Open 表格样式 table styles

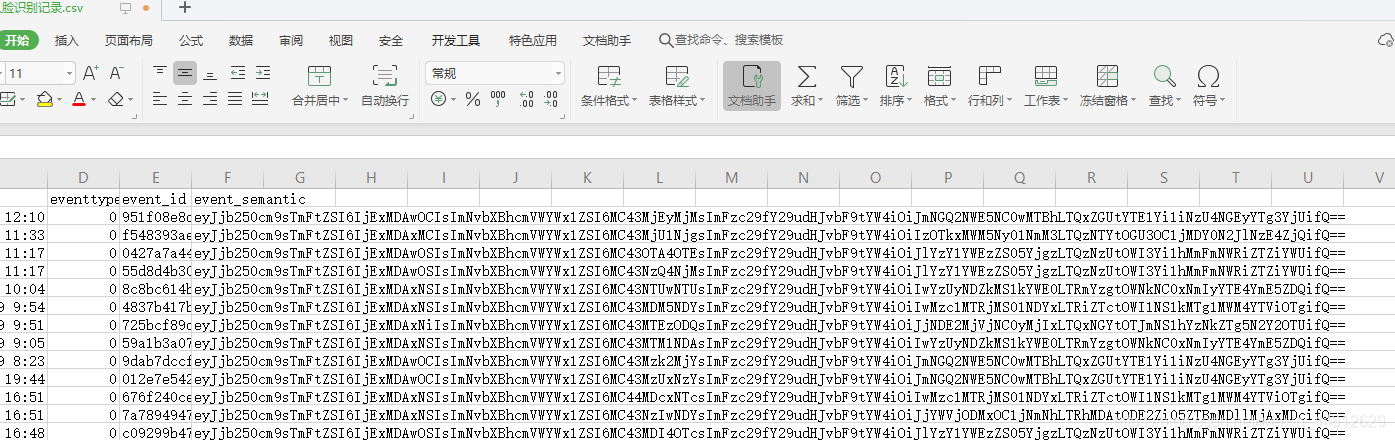pyautogui.click(x=677, y=85)
